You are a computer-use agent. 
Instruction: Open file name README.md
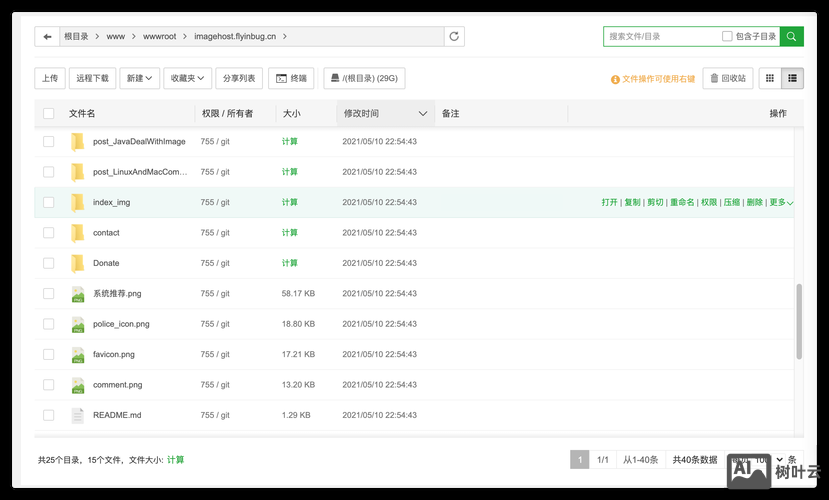click(117, 415)
